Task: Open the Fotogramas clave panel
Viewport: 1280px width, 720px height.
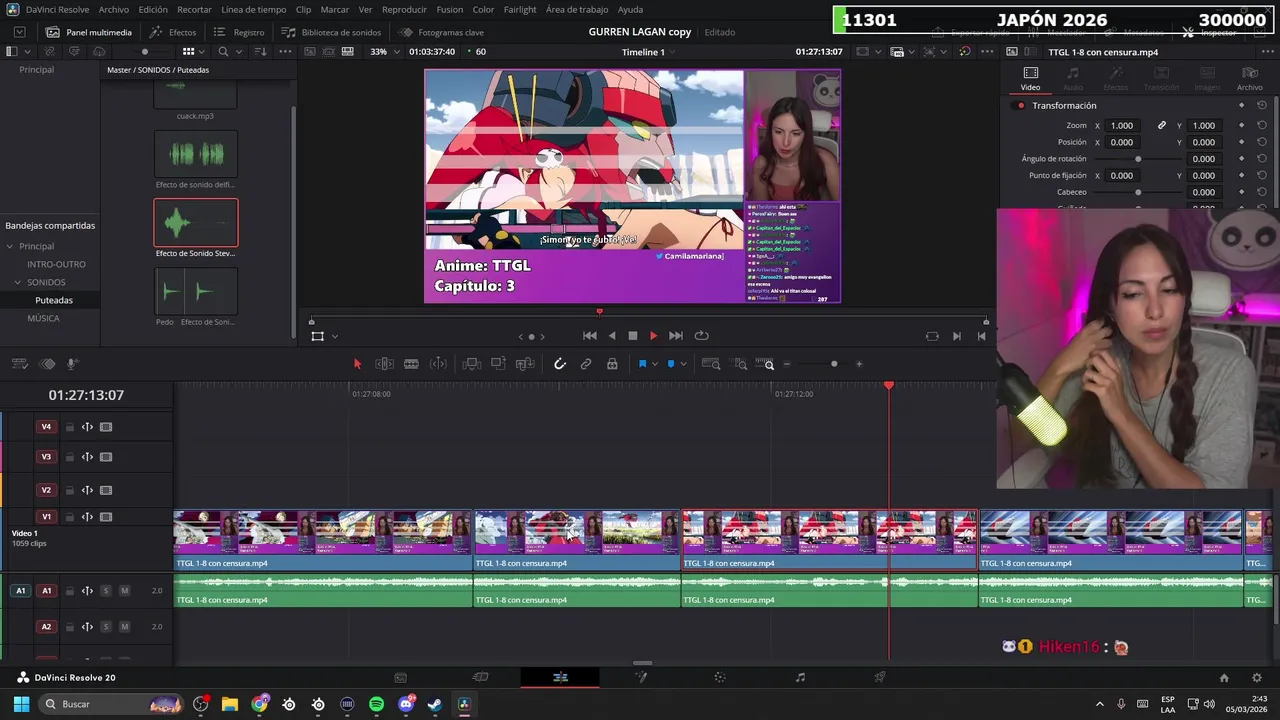Action: tap(441, 32)
